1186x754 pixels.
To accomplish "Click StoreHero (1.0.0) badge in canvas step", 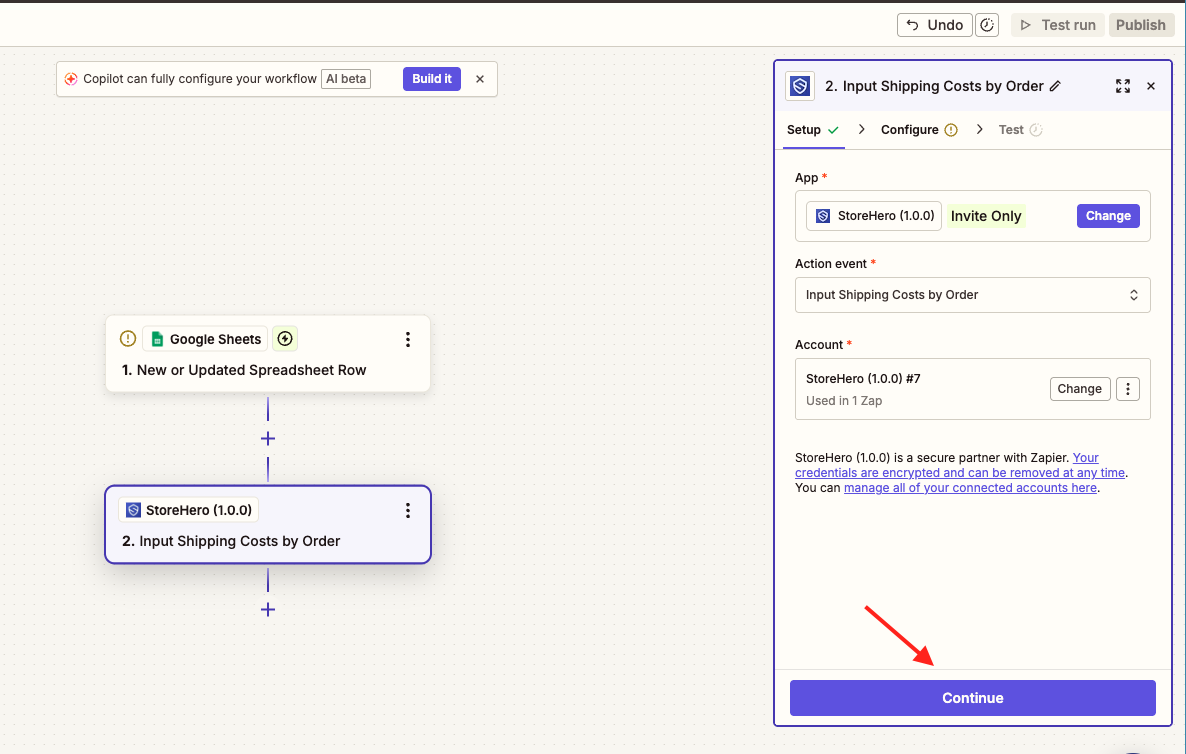I will pyautogui.click(x=189, y=510).
